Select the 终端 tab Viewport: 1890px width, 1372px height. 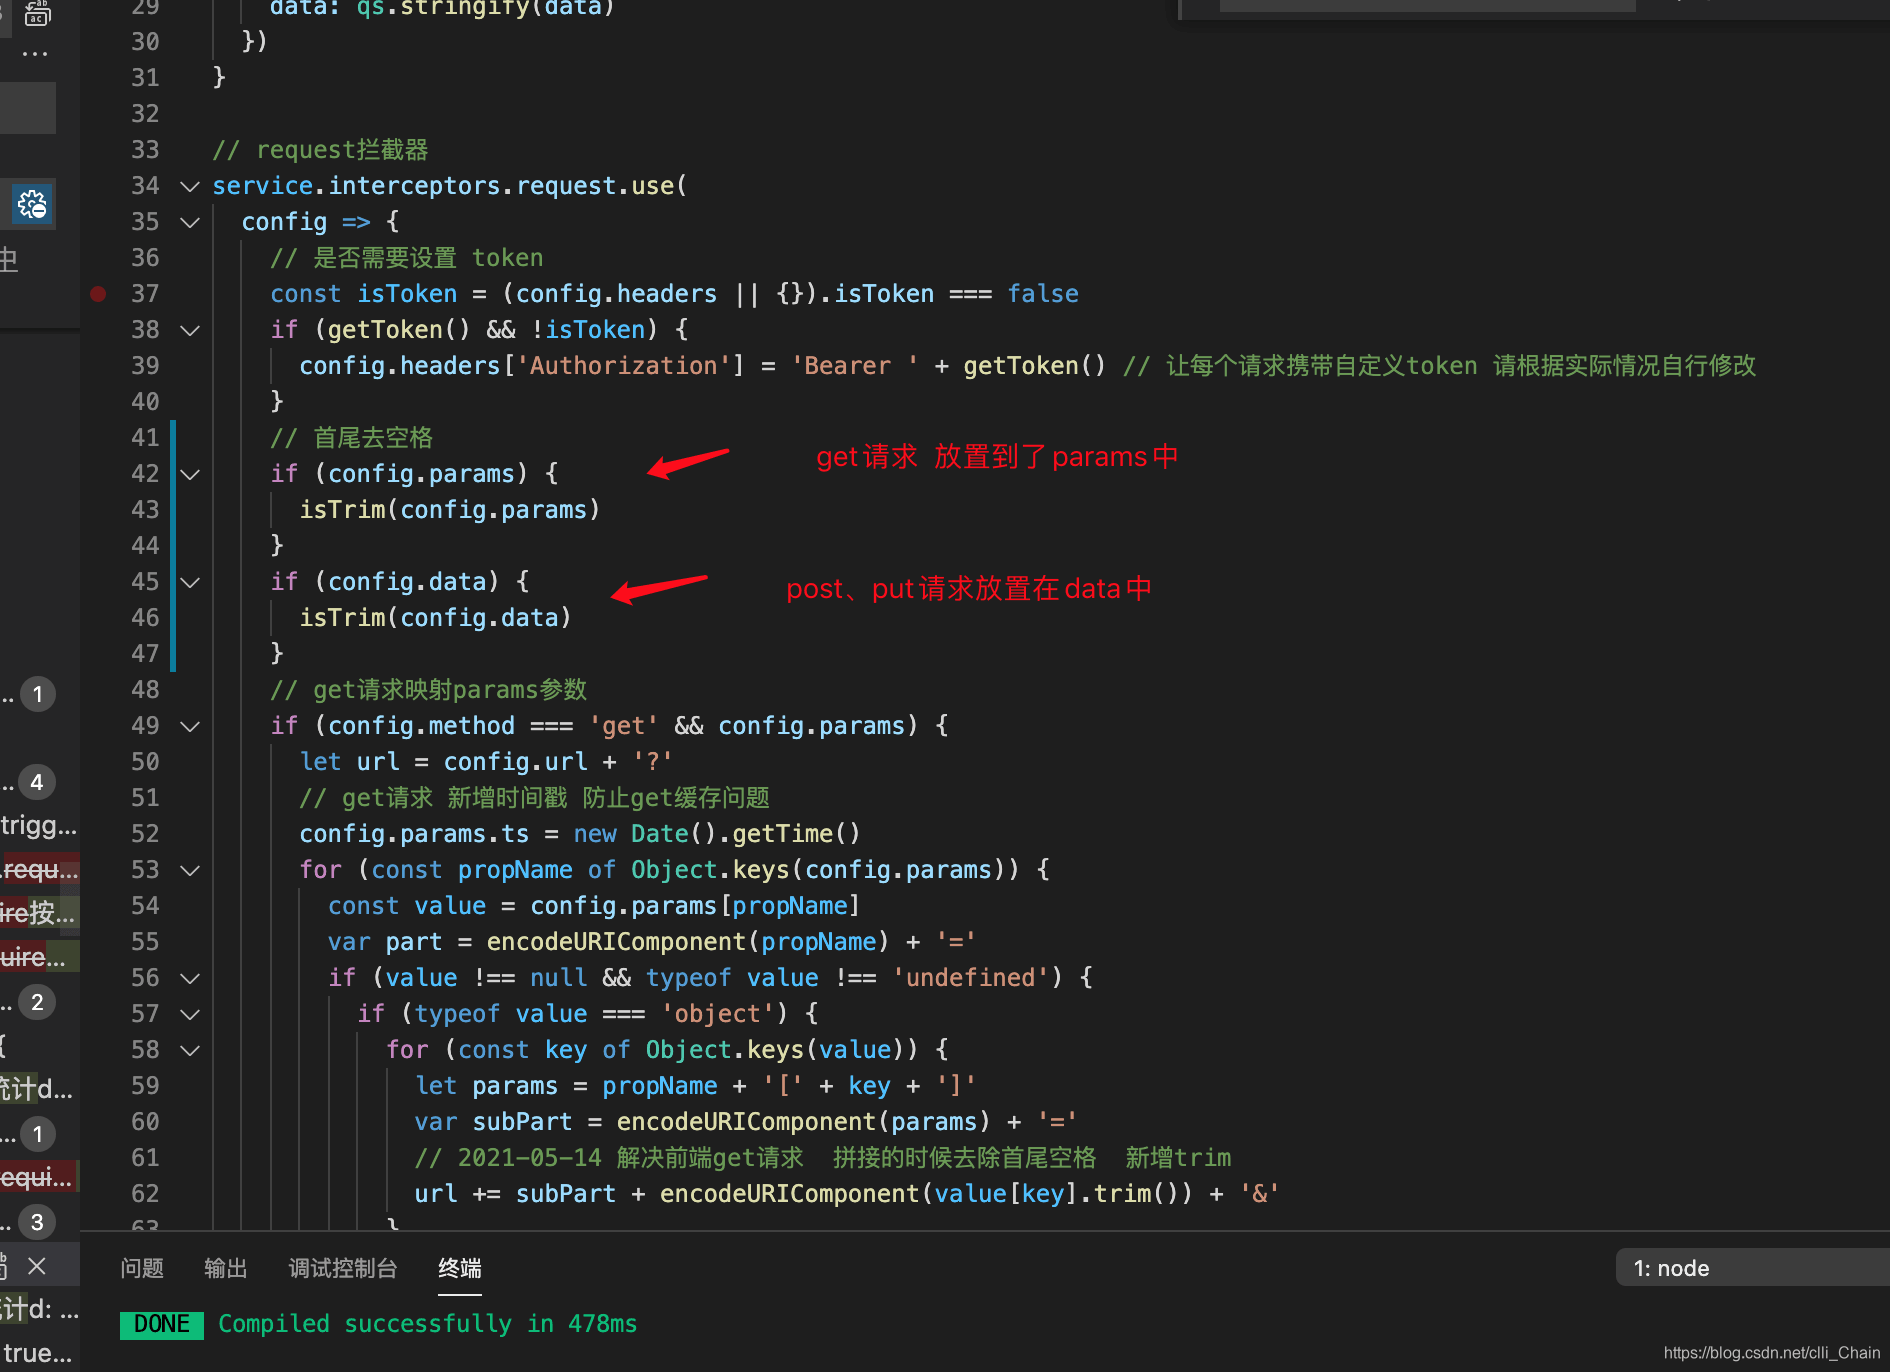point(460,1268)
